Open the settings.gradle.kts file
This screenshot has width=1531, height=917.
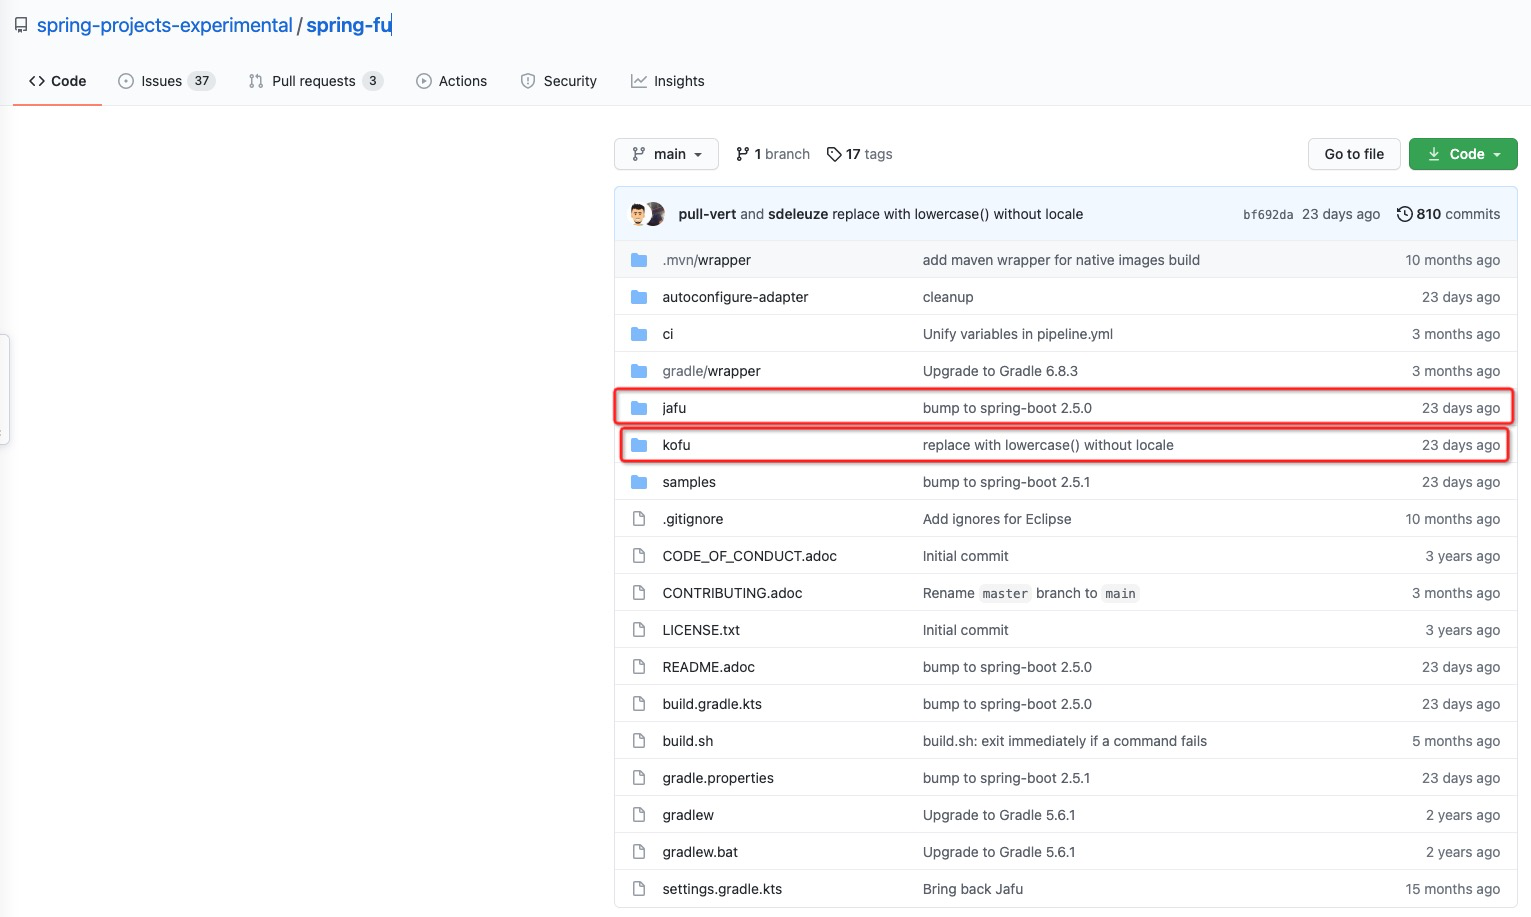tap(722, 889)
